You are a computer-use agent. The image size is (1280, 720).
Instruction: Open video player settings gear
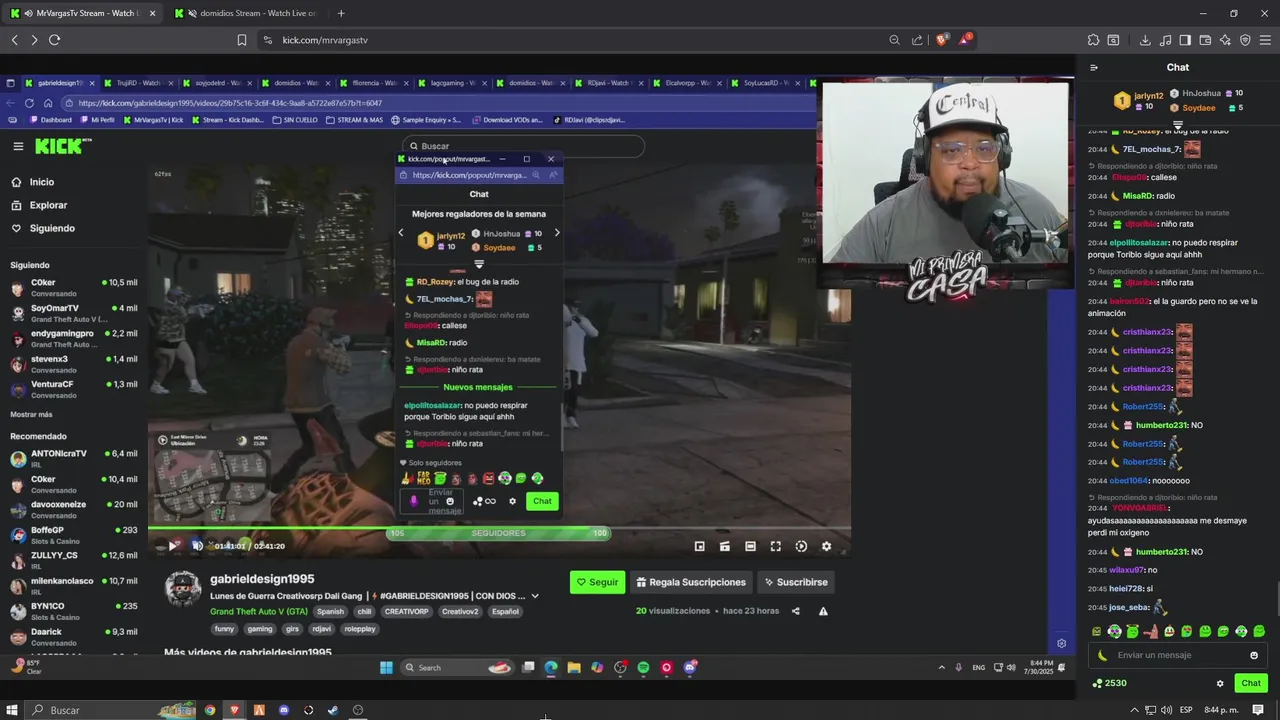click(826, 546)
